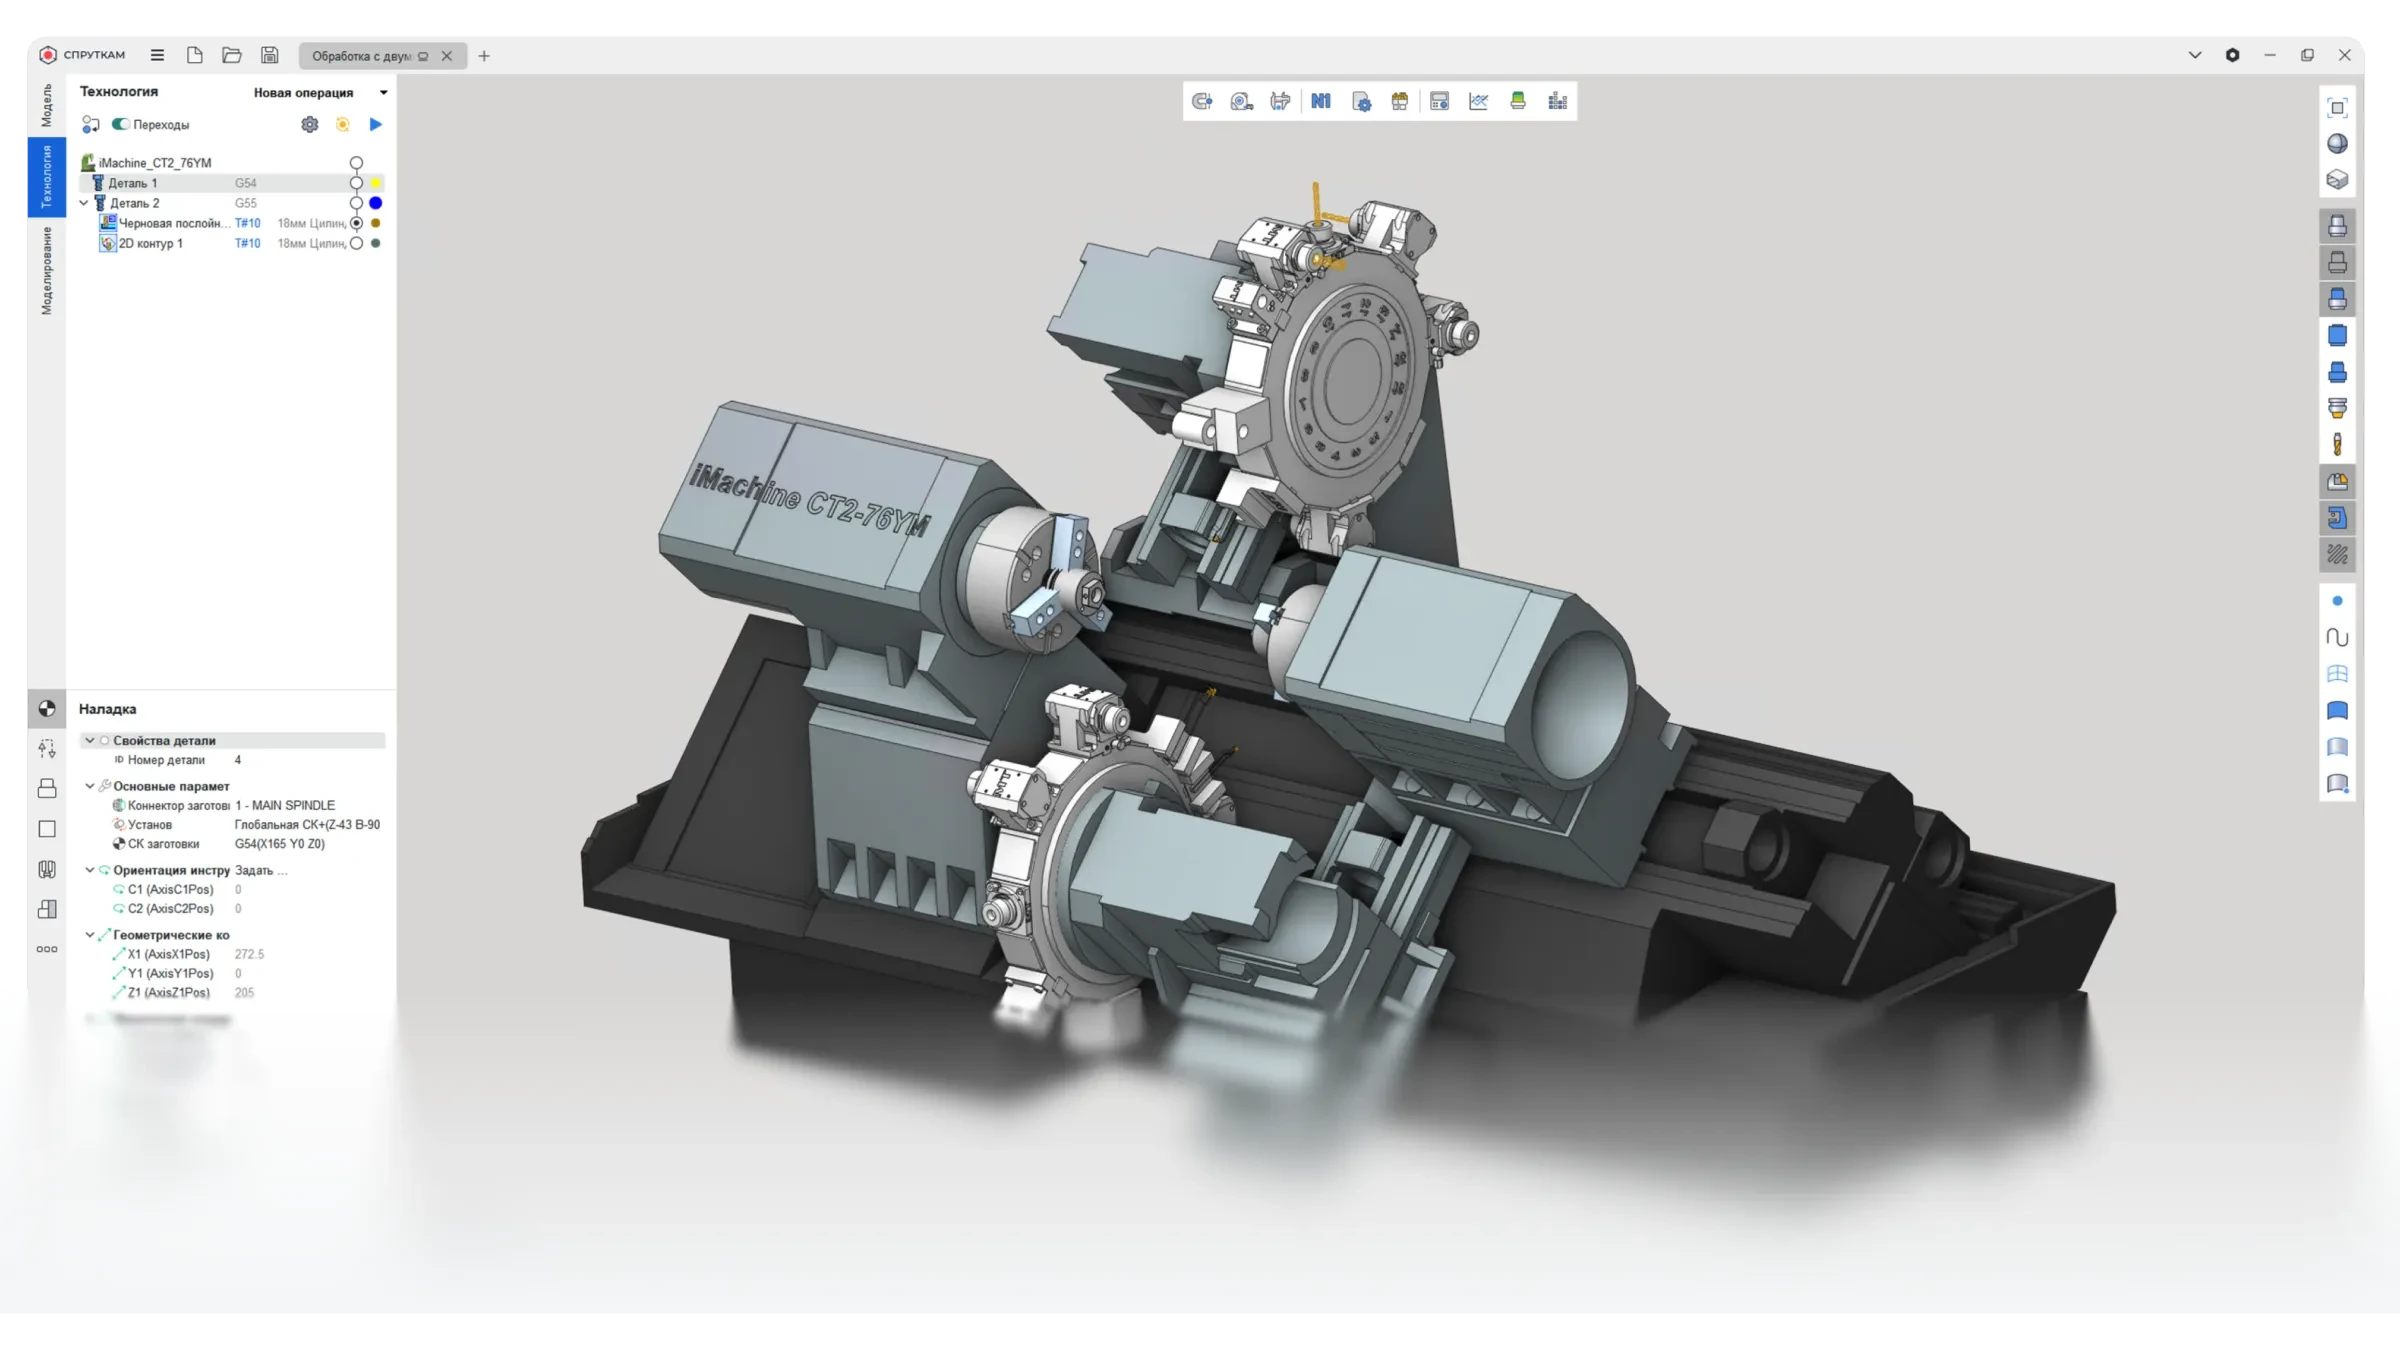Select the caliper measurement tool

1280,101
